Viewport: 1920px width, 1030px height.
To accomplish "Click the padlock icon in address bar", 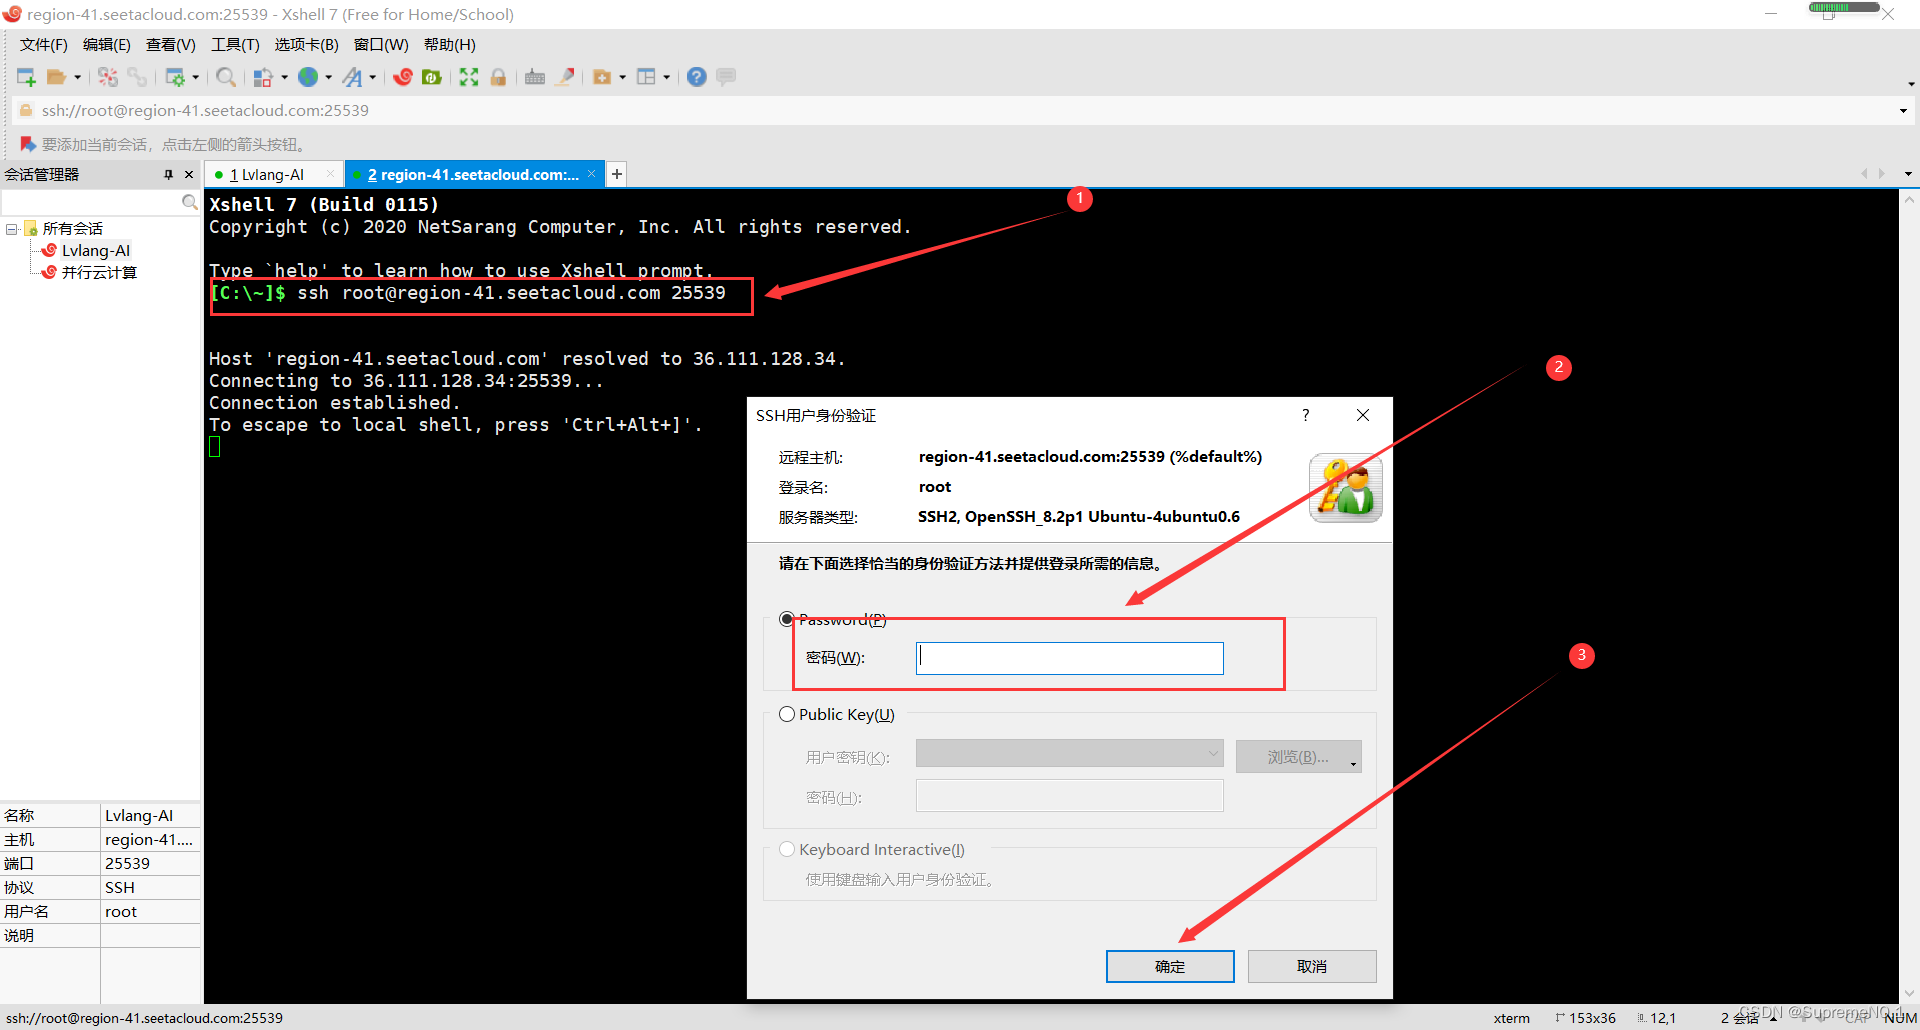I will click(26, 110).
